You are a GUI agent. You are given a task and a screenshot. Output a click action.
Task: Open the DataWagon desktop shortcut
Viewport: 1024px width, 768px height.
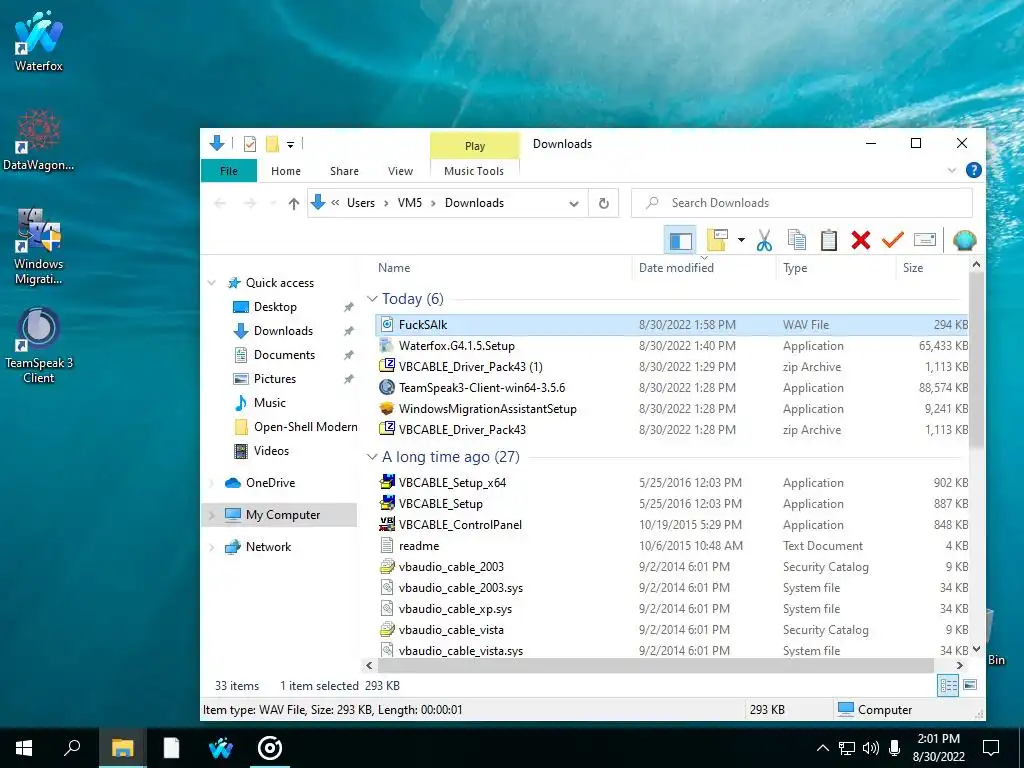39,140
